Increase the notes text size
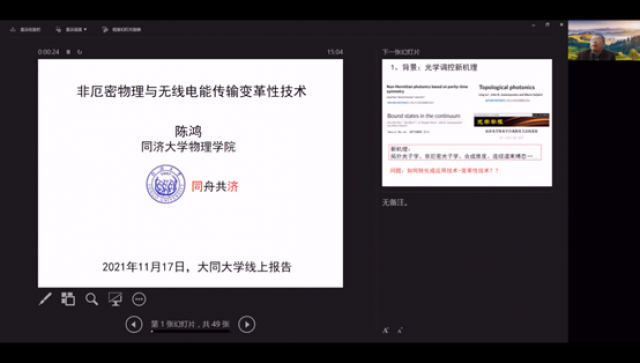Image resolution: width=640 pixels, height=363 pixels. [x=385, y=330]
